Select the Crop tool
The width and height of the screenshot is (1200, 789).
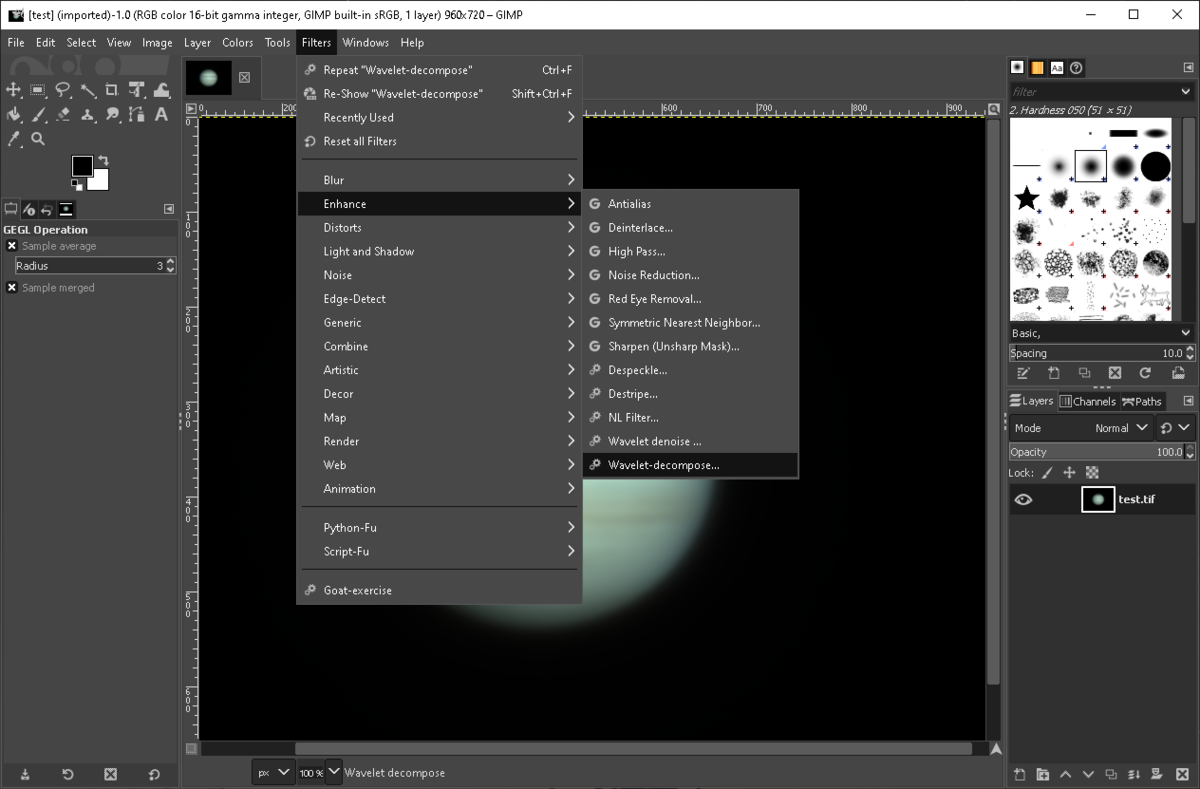click(x=112, y=90)
